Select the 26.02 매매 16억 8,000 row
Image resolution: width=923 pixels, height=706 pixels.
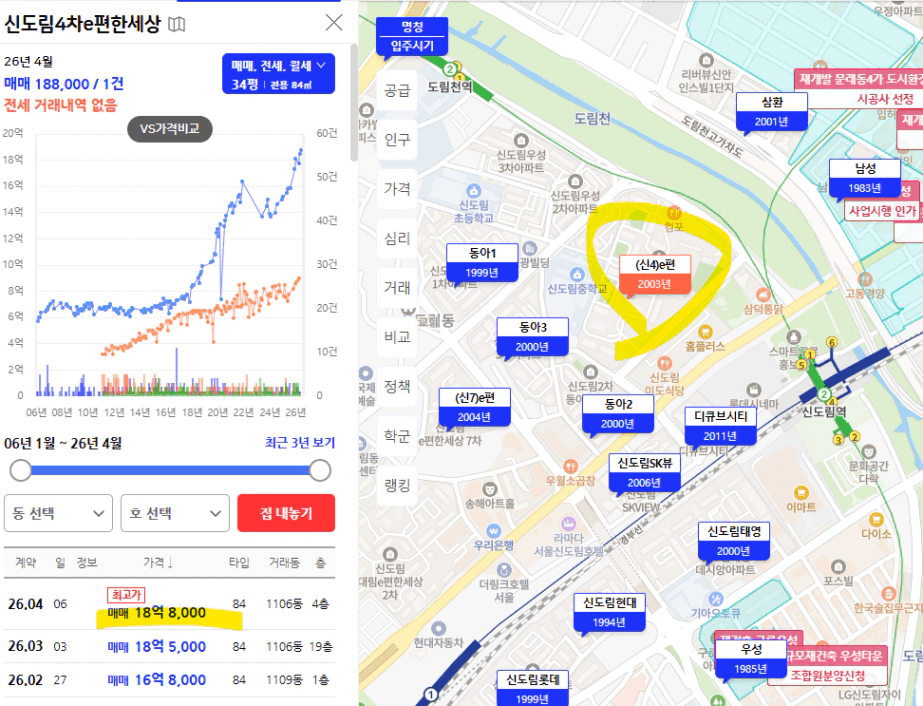pyautogui.click(x=170, y=680)
